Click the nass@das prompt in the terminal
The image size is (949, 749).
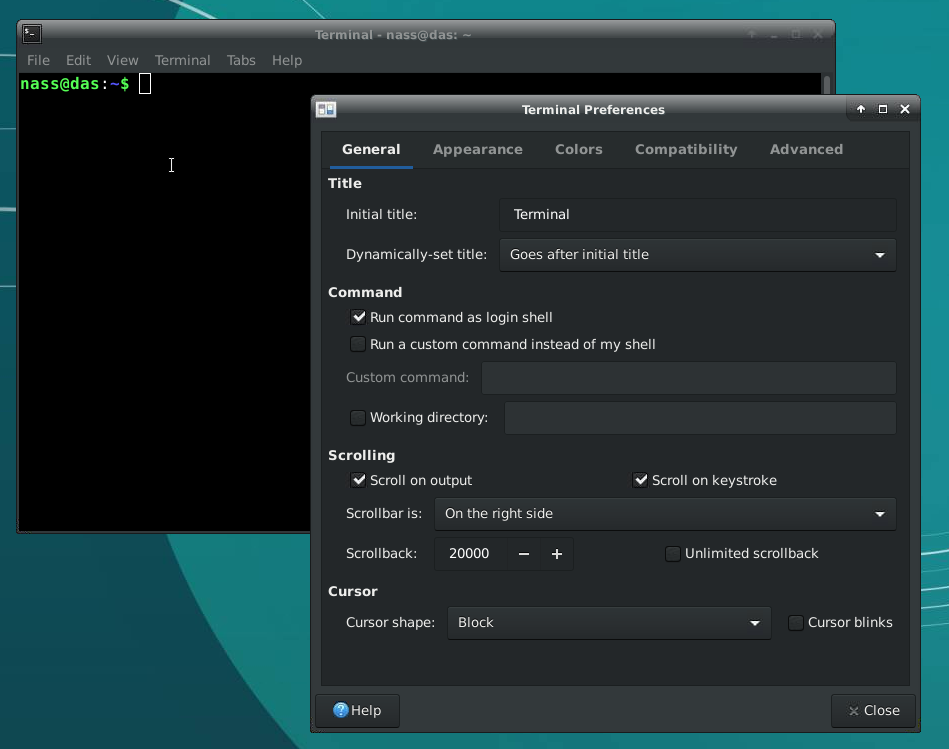click(x=74, y=84)
